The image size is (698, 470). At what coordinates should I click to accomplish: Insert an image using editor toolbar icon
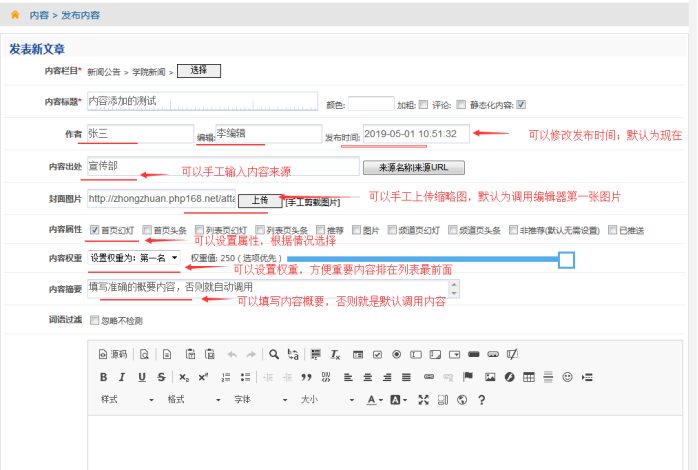pyautogui.click(x=489, y=377)
